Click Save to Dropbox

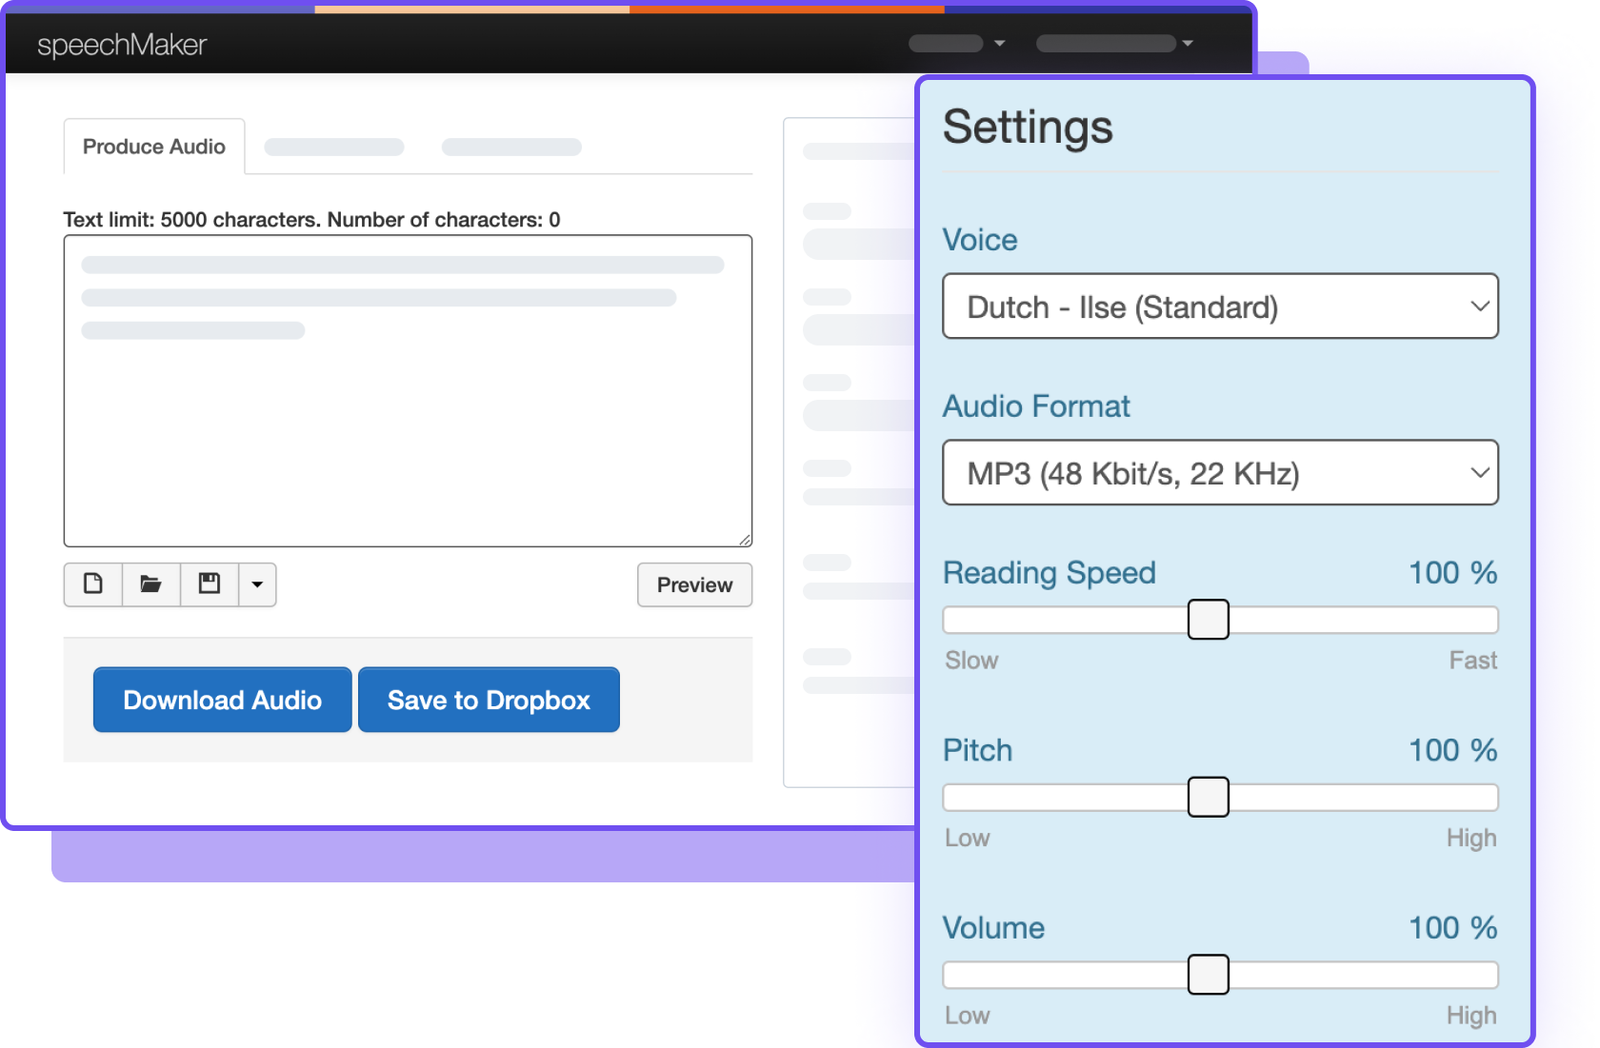[x=488, y=699]
